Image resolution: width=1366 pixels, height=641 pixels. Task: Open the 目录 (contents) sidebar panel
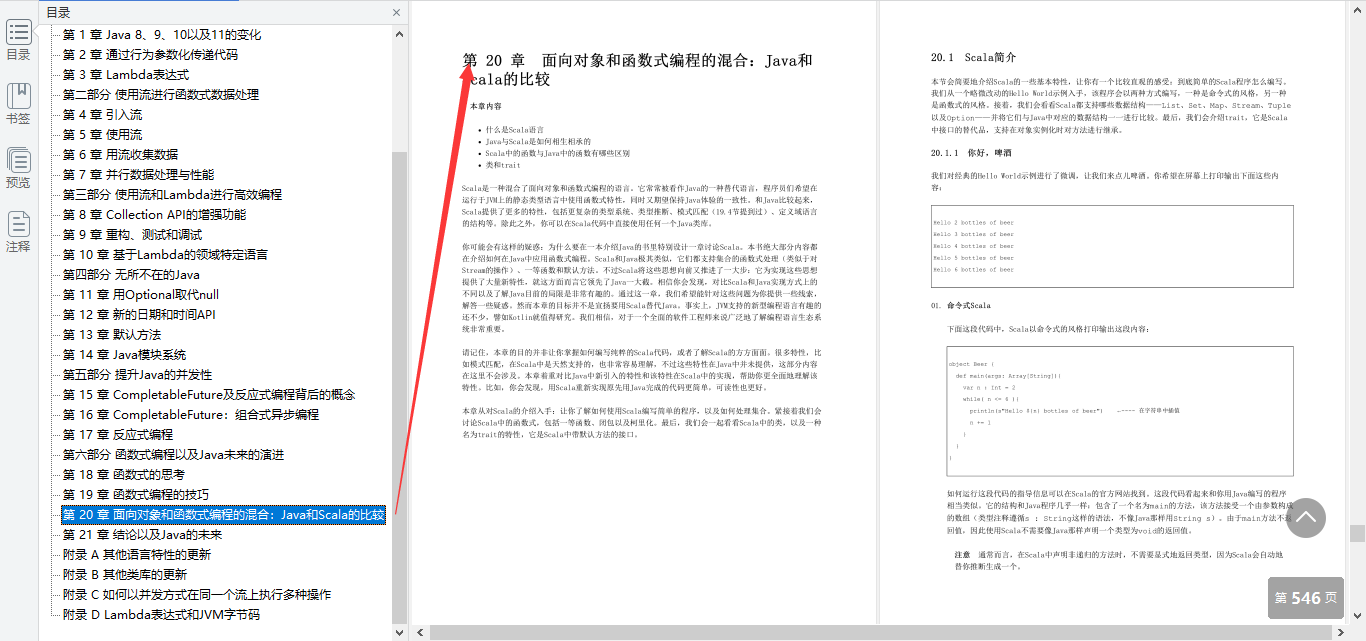click(x=18, y=39)
